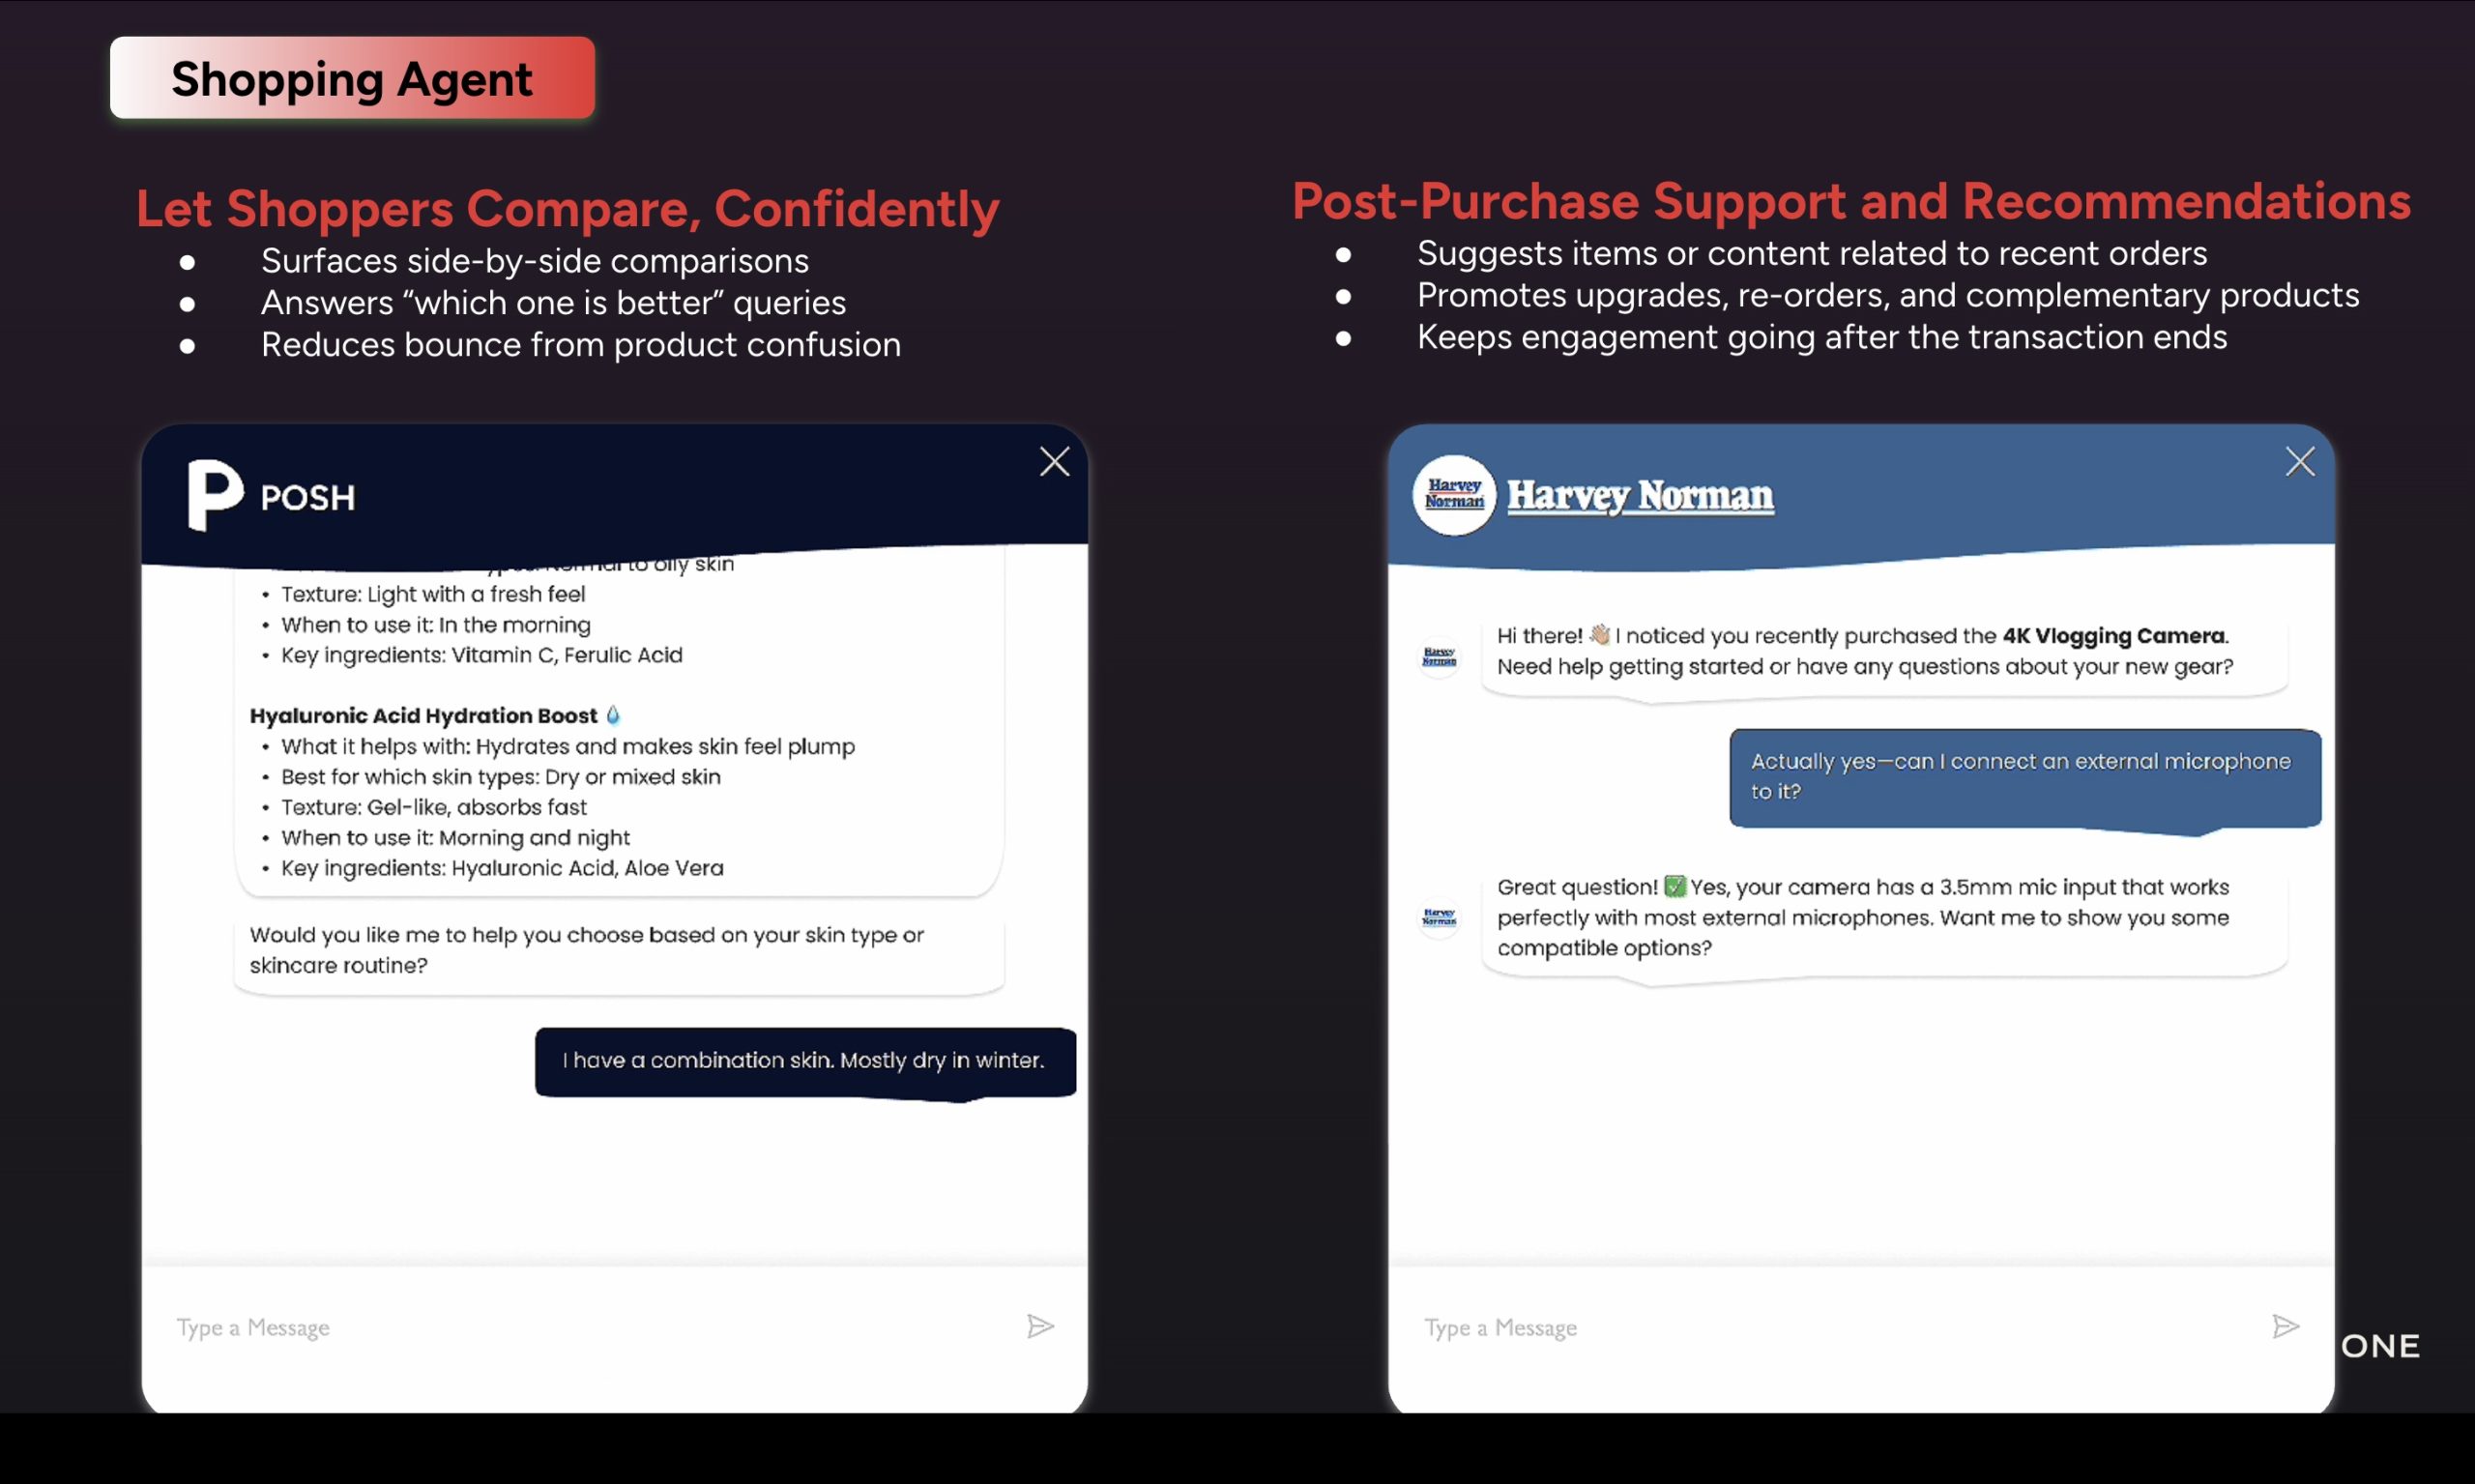The image size is (2475, 1484).
Task: Select the "Let Shoppers Compare, Confidently" heading
Action: (567, 208)
